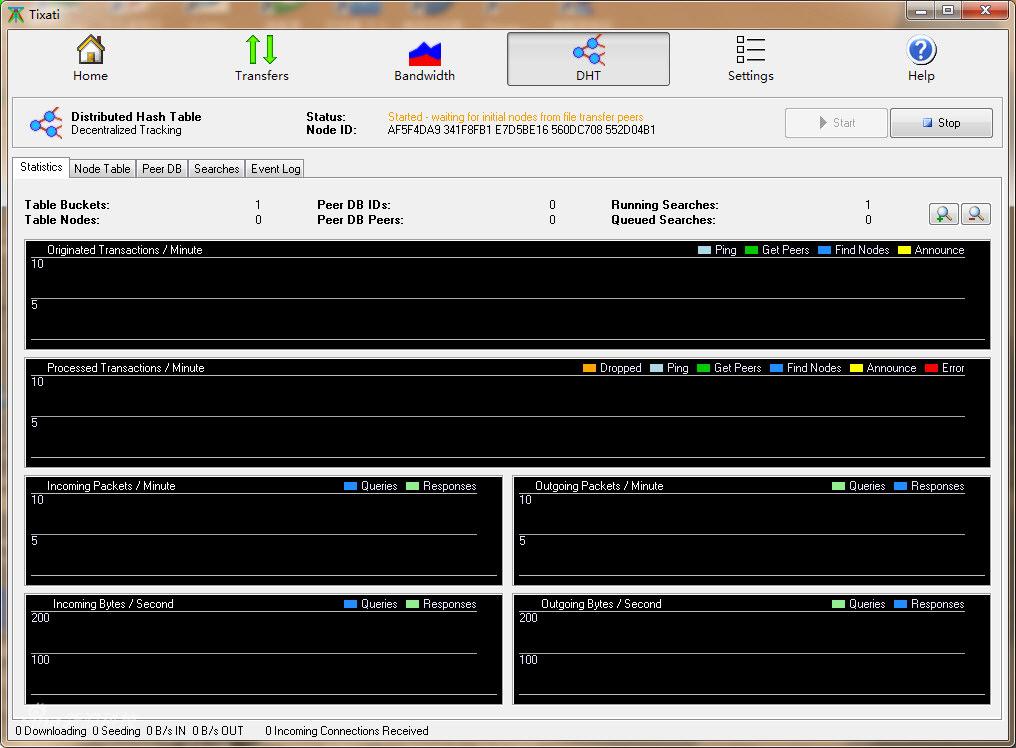
Task: Switch to the Peer DB tab
Action: pos(161,169)
